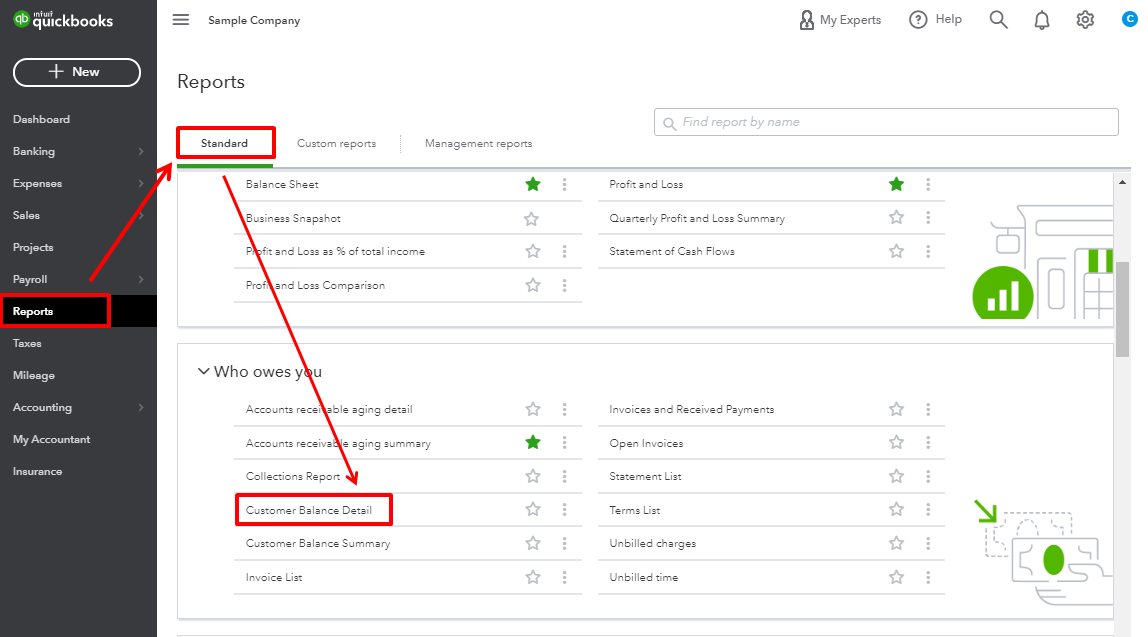The width and height of the screenshot is (1148, 637).
Task: Open the Collections Report
Action: coord(293,477)
